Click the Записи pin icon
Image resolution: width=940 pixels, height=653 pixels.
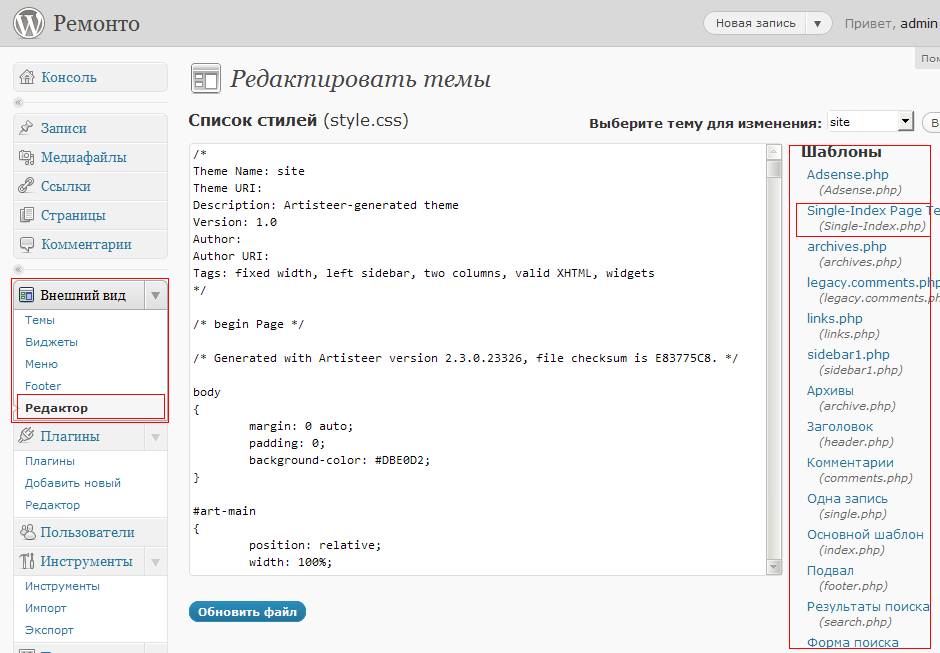[26, 128]
